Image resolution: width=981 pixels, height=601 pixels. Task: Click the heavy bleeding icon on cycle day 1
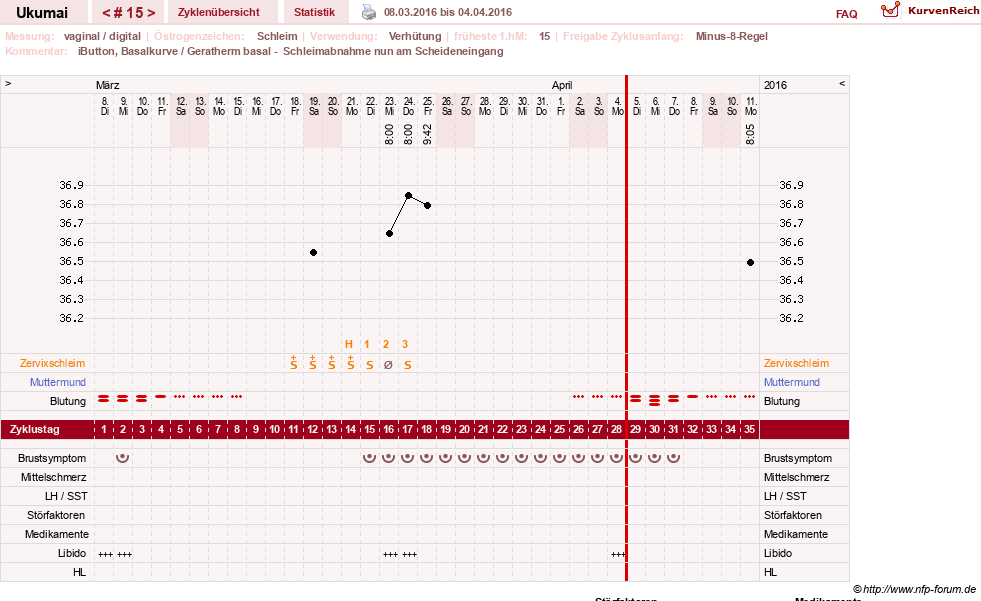(x=104, y=398)
